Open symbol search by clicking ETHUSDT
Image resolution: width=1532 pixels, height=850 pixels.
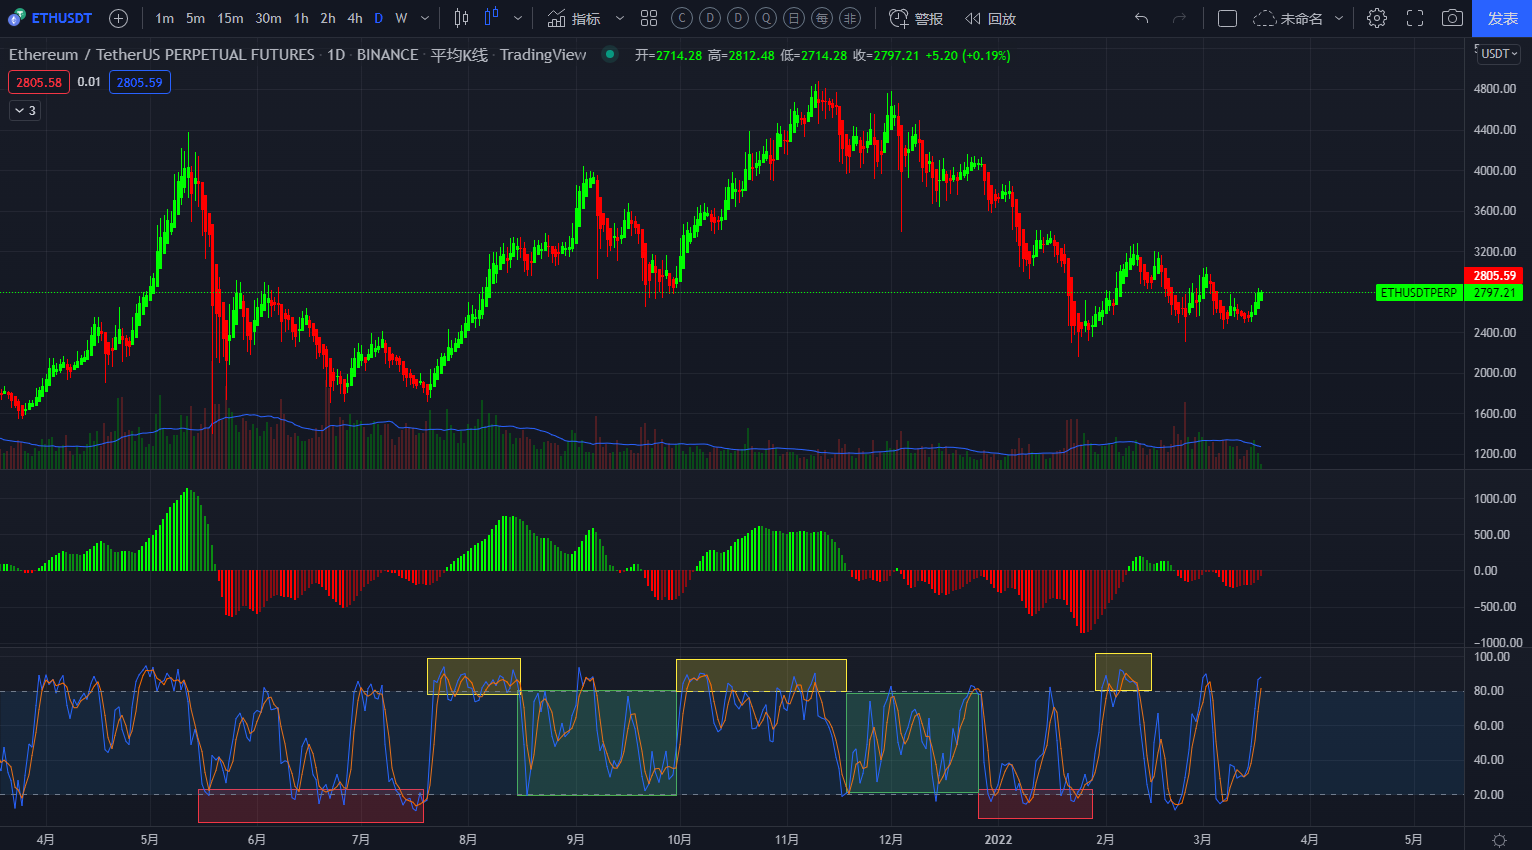point(60,18)
